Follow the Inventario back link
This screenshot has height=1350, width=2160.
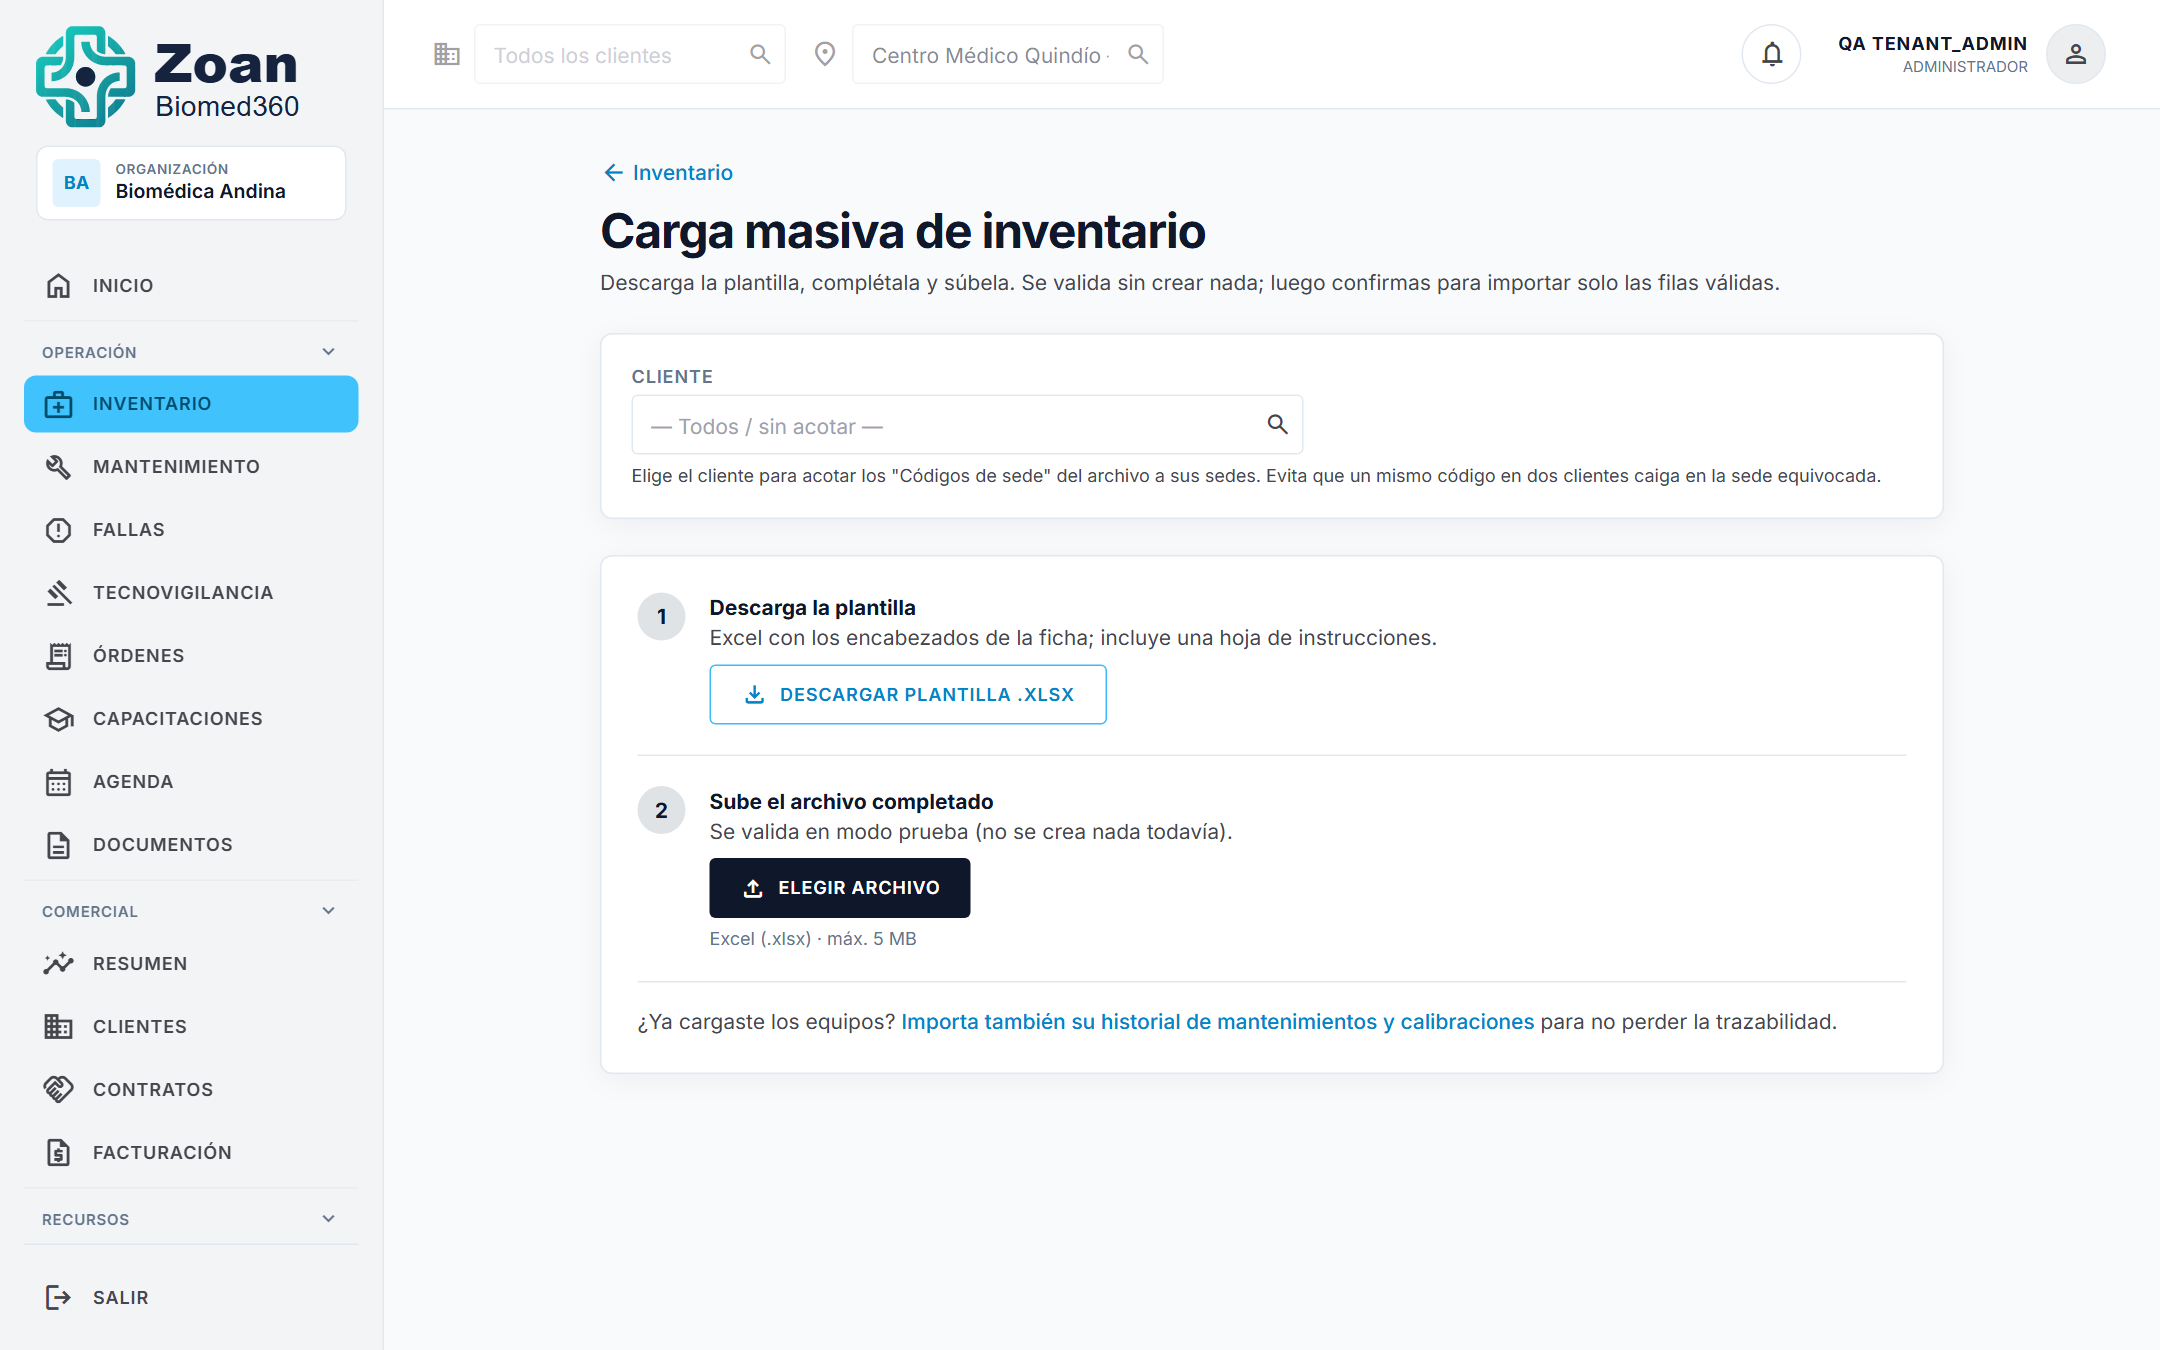click(668, 173)
